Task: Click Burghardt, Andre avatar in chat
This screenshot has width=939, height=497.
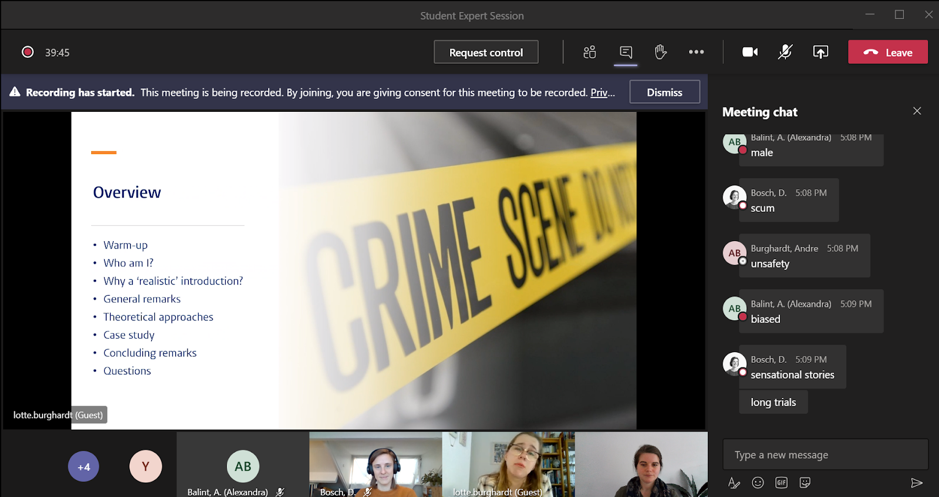Action: click(x=734, y=253)
